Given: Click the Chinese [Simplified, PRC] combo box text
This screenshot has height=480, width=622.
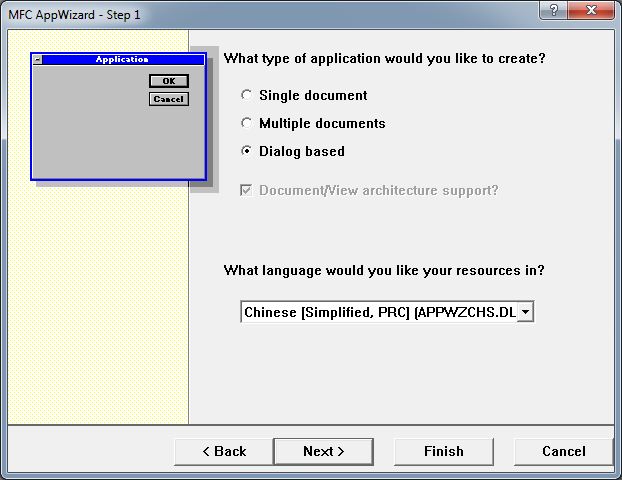Looking at the screenshot, I should coord(379,312).
